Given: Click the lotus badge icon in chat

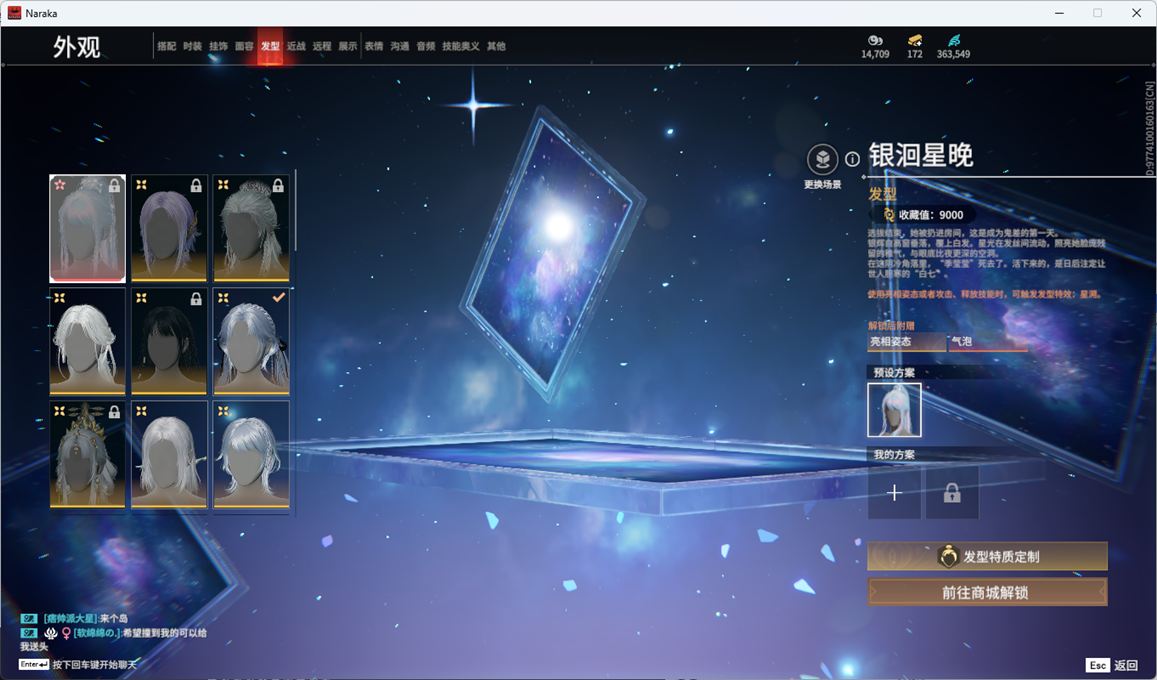Looking at the screenshot, I should click(x=51, y=633).
